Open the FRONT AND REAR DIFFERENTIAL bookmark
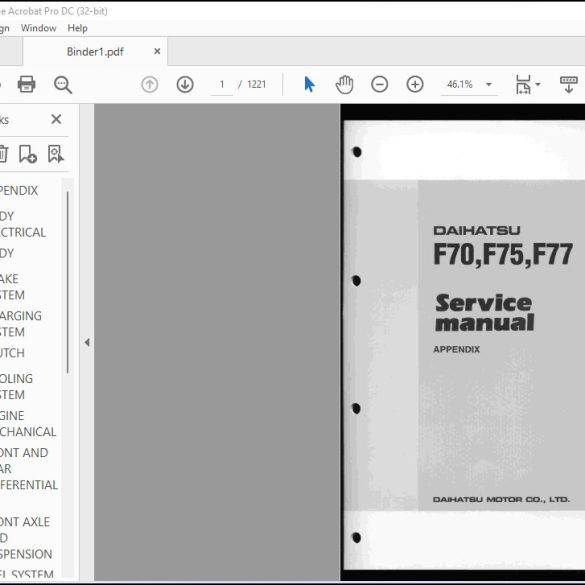 tap(29, 469)
